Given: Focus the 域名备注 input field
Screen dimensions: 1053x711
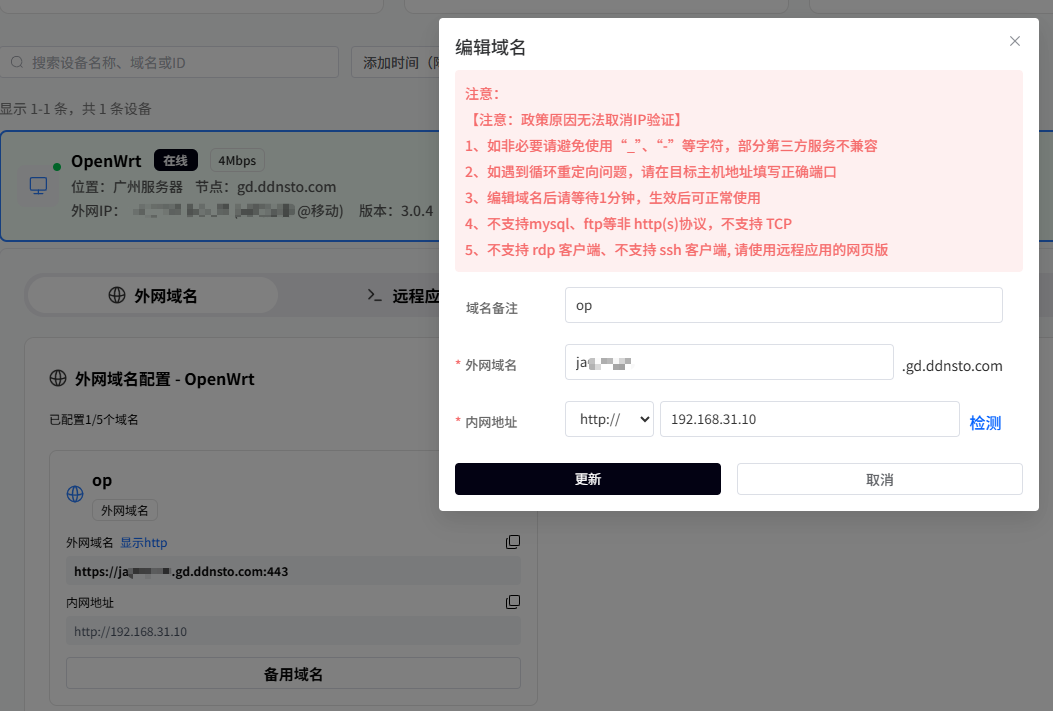Looking at the screenshot, I should (783, 306).
